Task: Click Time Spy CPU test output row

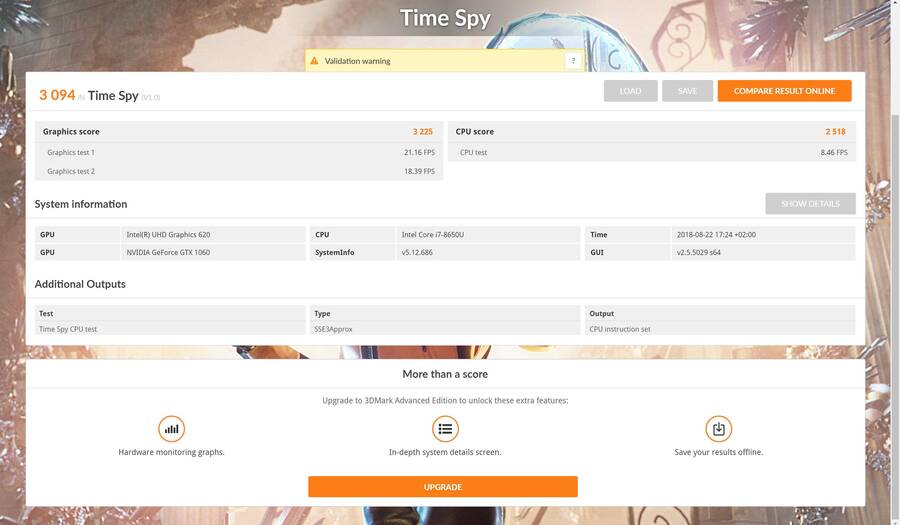Action: pos(170,329)
